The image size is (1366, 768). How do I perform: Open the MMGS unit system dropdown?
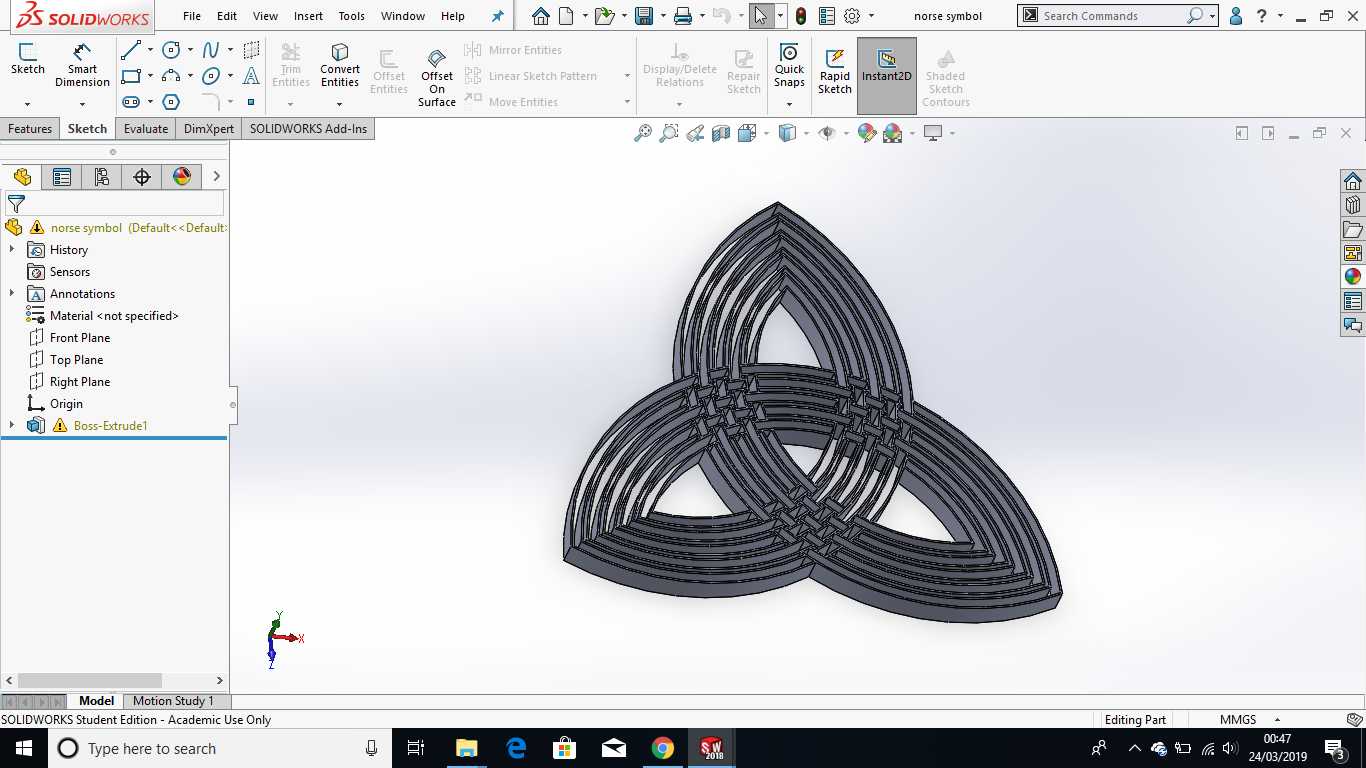[x=1277, y=720]
